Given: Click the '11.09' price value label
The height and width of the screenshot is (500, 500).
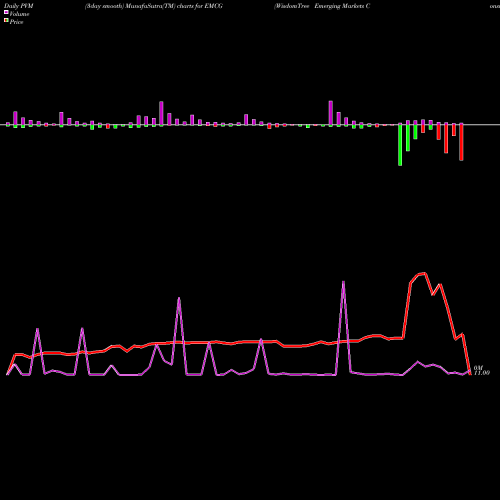Looking at the screenshot, I should click(x=482, y=373).
